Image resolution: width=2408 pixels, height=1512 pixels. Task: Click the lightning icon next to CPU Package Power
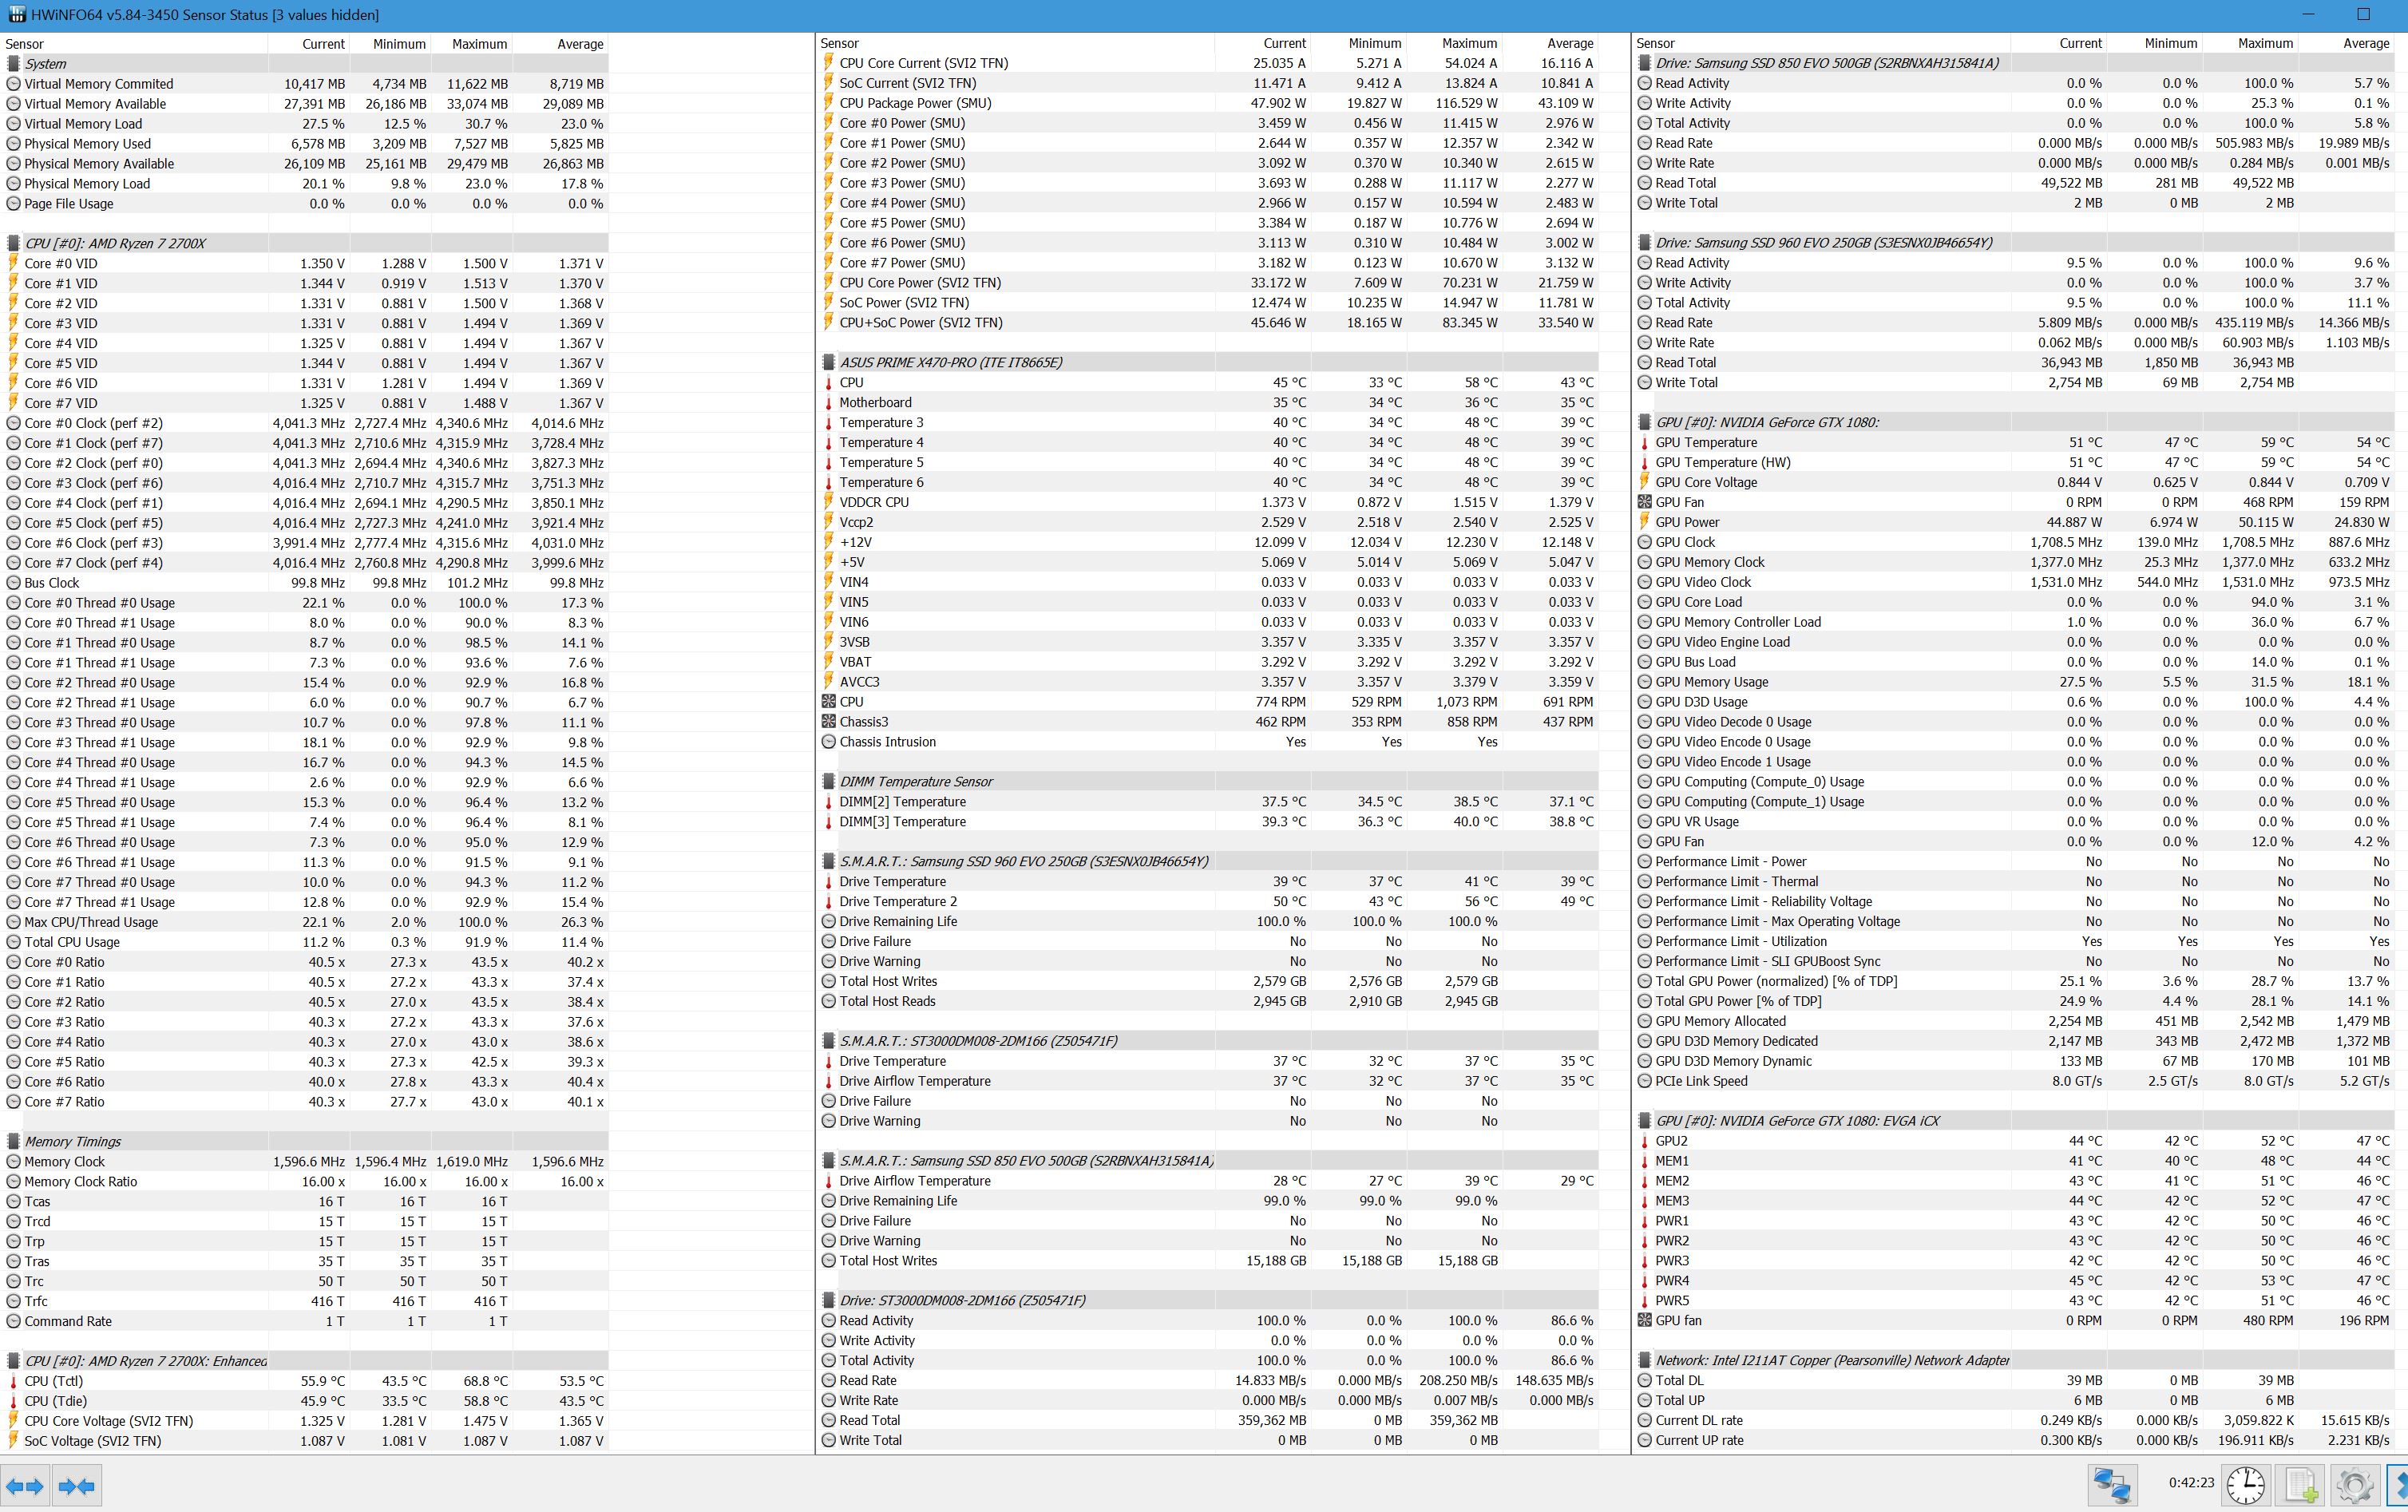tap(828, 103)
